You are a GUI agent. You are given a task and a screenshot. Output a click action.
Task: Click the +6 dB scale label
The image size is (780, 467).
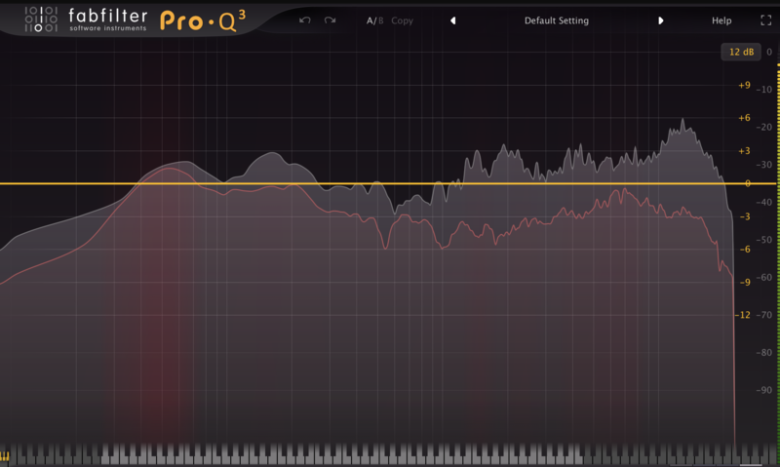(744, 118)
